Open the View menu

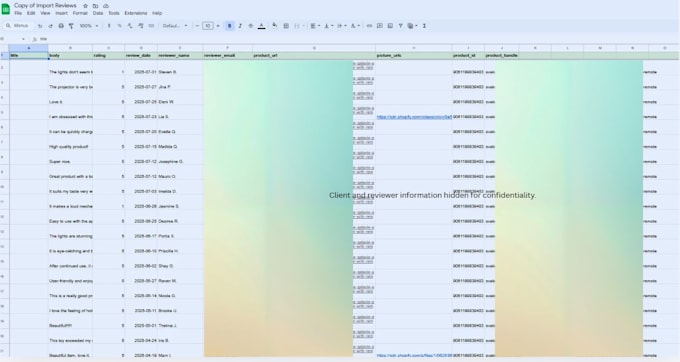pos(45,13)
